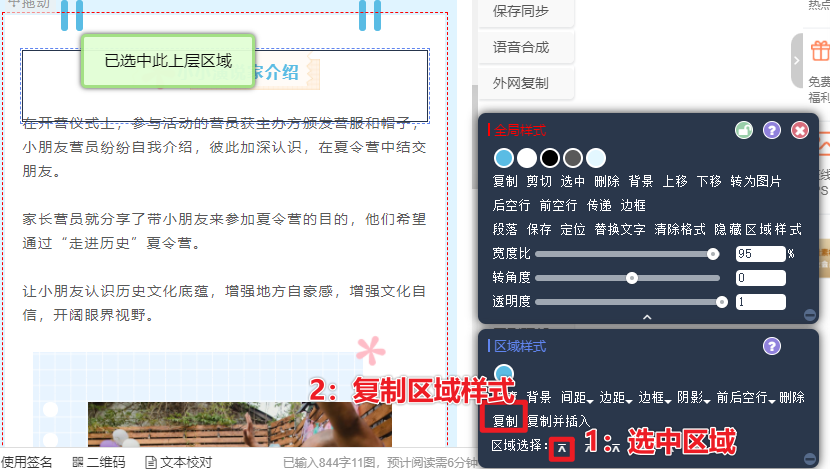Click the 清除格式 option
The height and width of the screenshot is (469, 830).
point(680,230)
